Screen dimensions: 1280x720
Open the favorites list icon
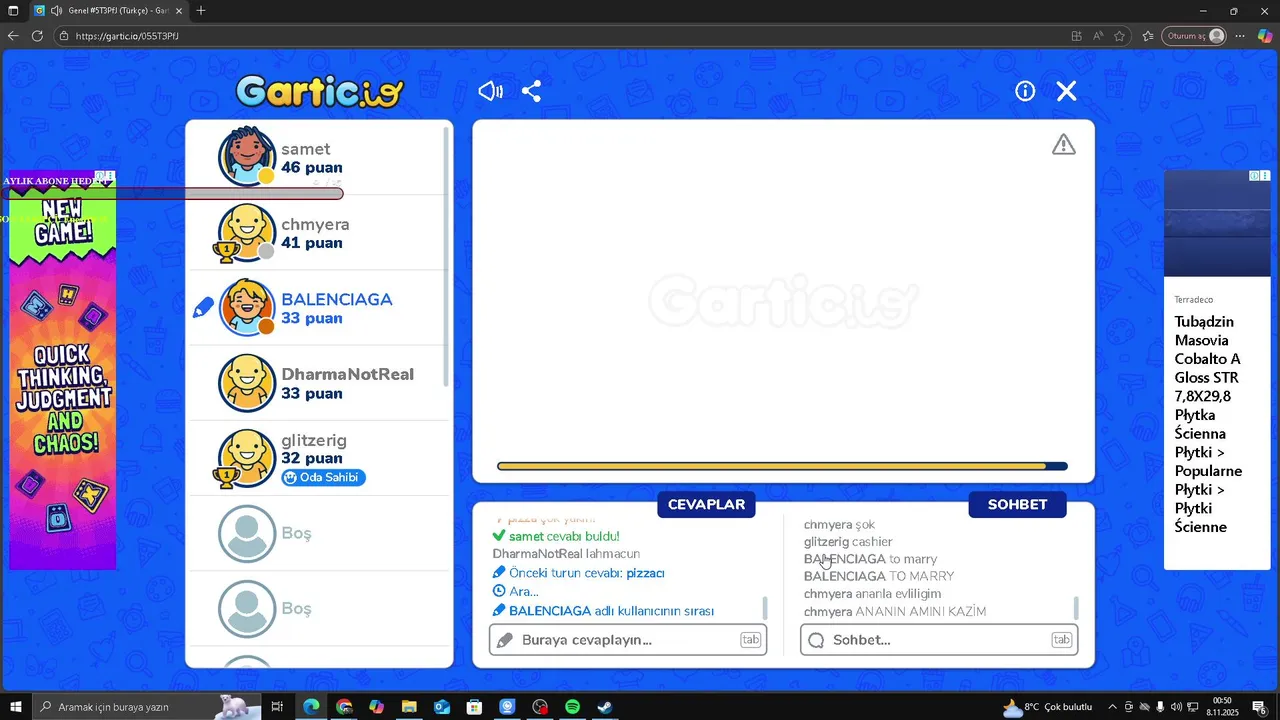(1148, 36)
